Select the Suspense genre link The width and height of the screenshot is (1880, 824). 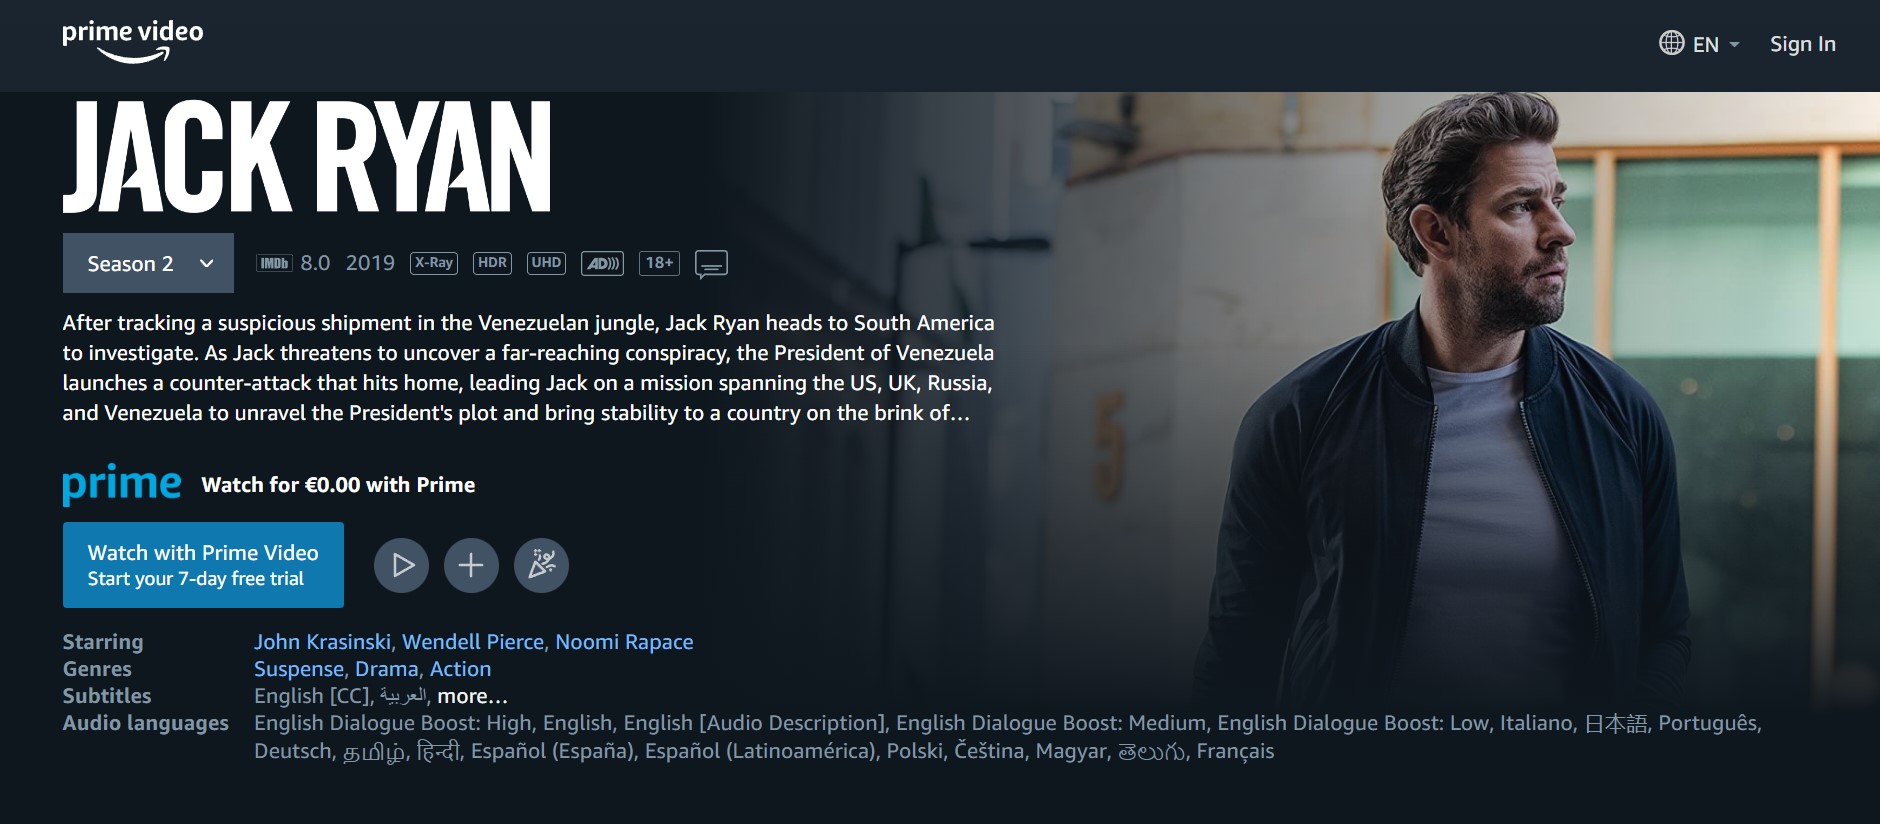[299, 669]
